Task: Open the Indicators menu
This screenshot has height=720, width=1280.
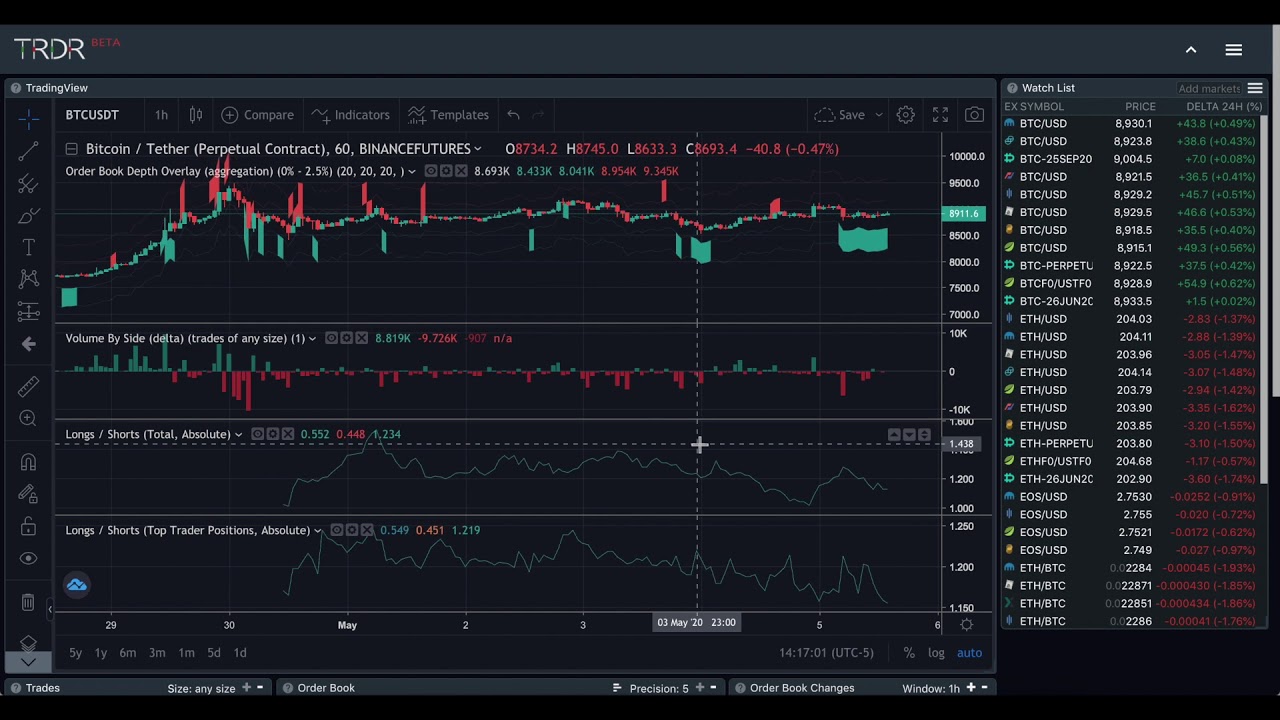Action: point(350,115)
